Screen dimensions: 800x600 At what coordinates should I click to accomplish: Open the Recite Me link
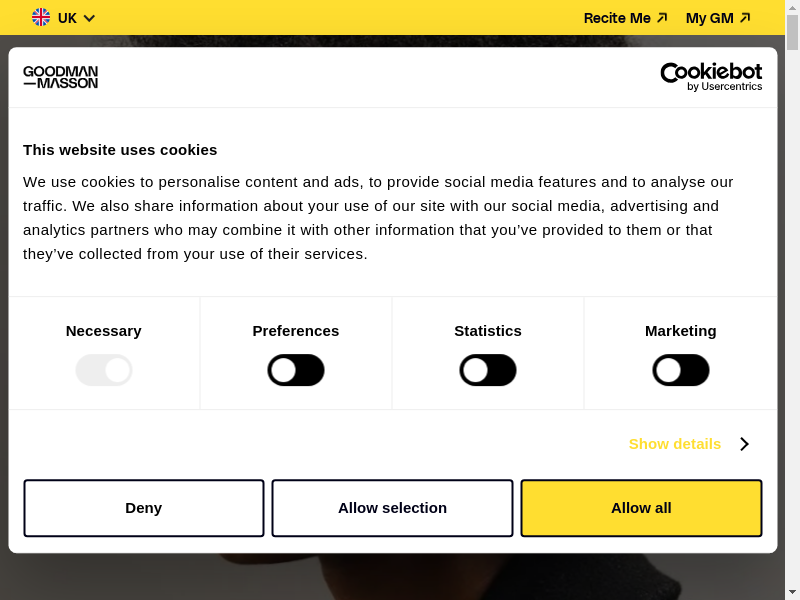point(617,18)
